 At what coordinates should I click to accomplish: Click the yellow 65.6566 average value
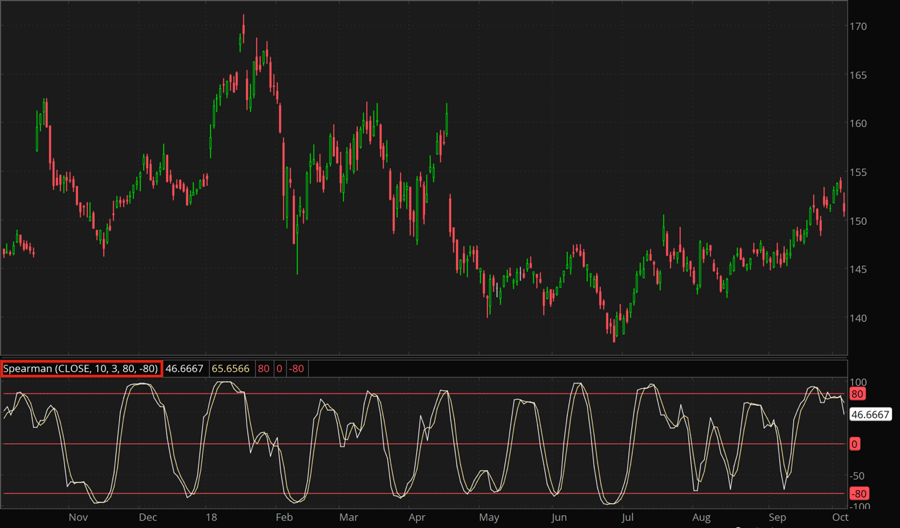click(x=231, y=369)
